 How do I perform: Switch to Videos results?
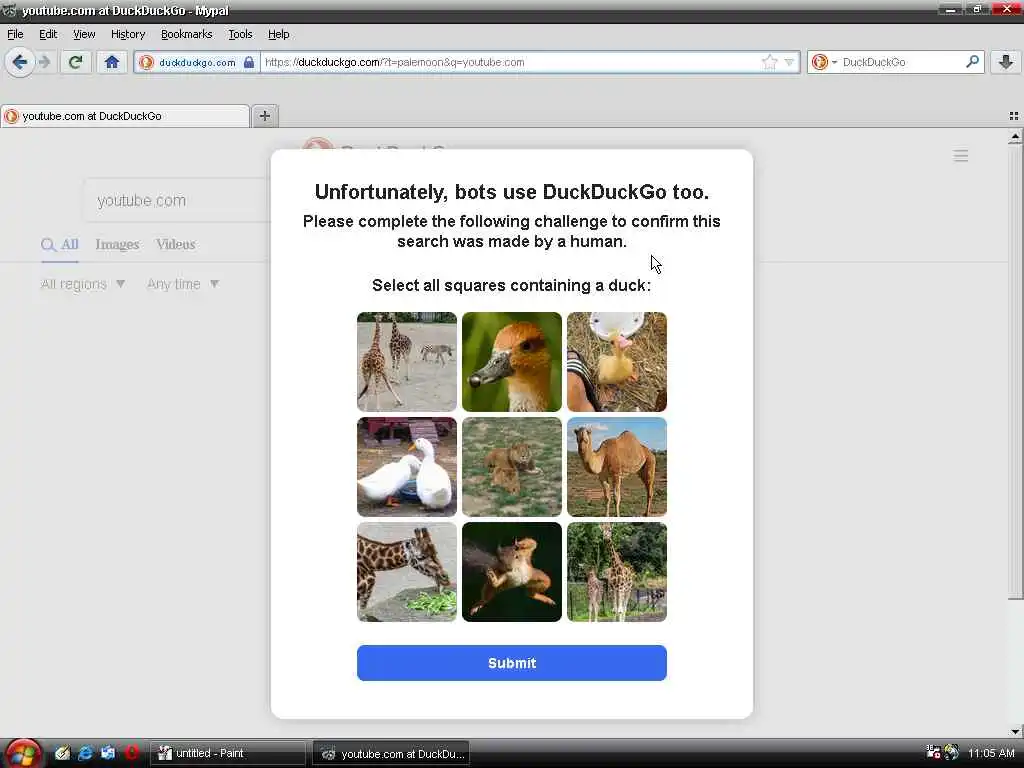point(175,245)
